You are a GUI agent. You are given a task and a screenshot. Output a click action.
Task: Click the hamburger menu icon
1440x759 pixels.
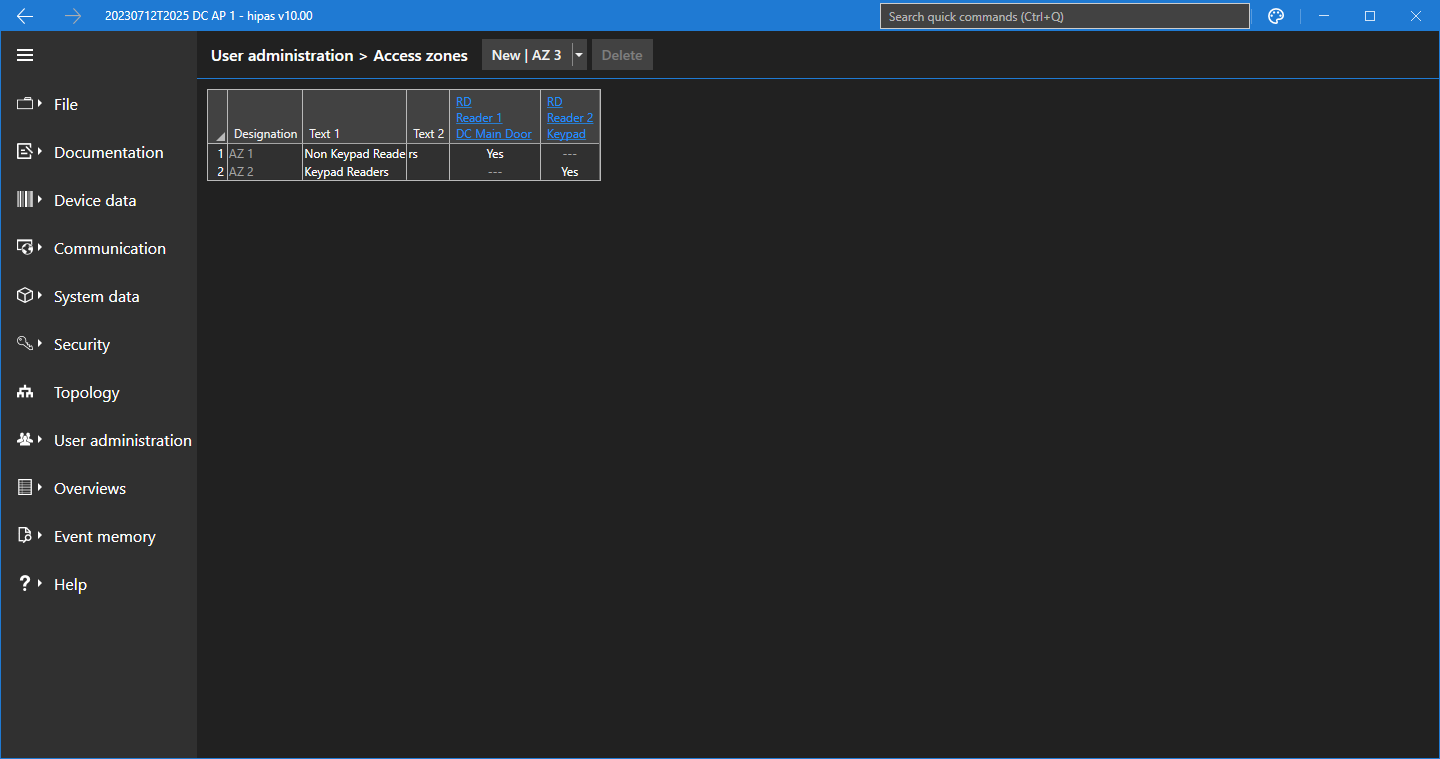click(x=25, y=55)
